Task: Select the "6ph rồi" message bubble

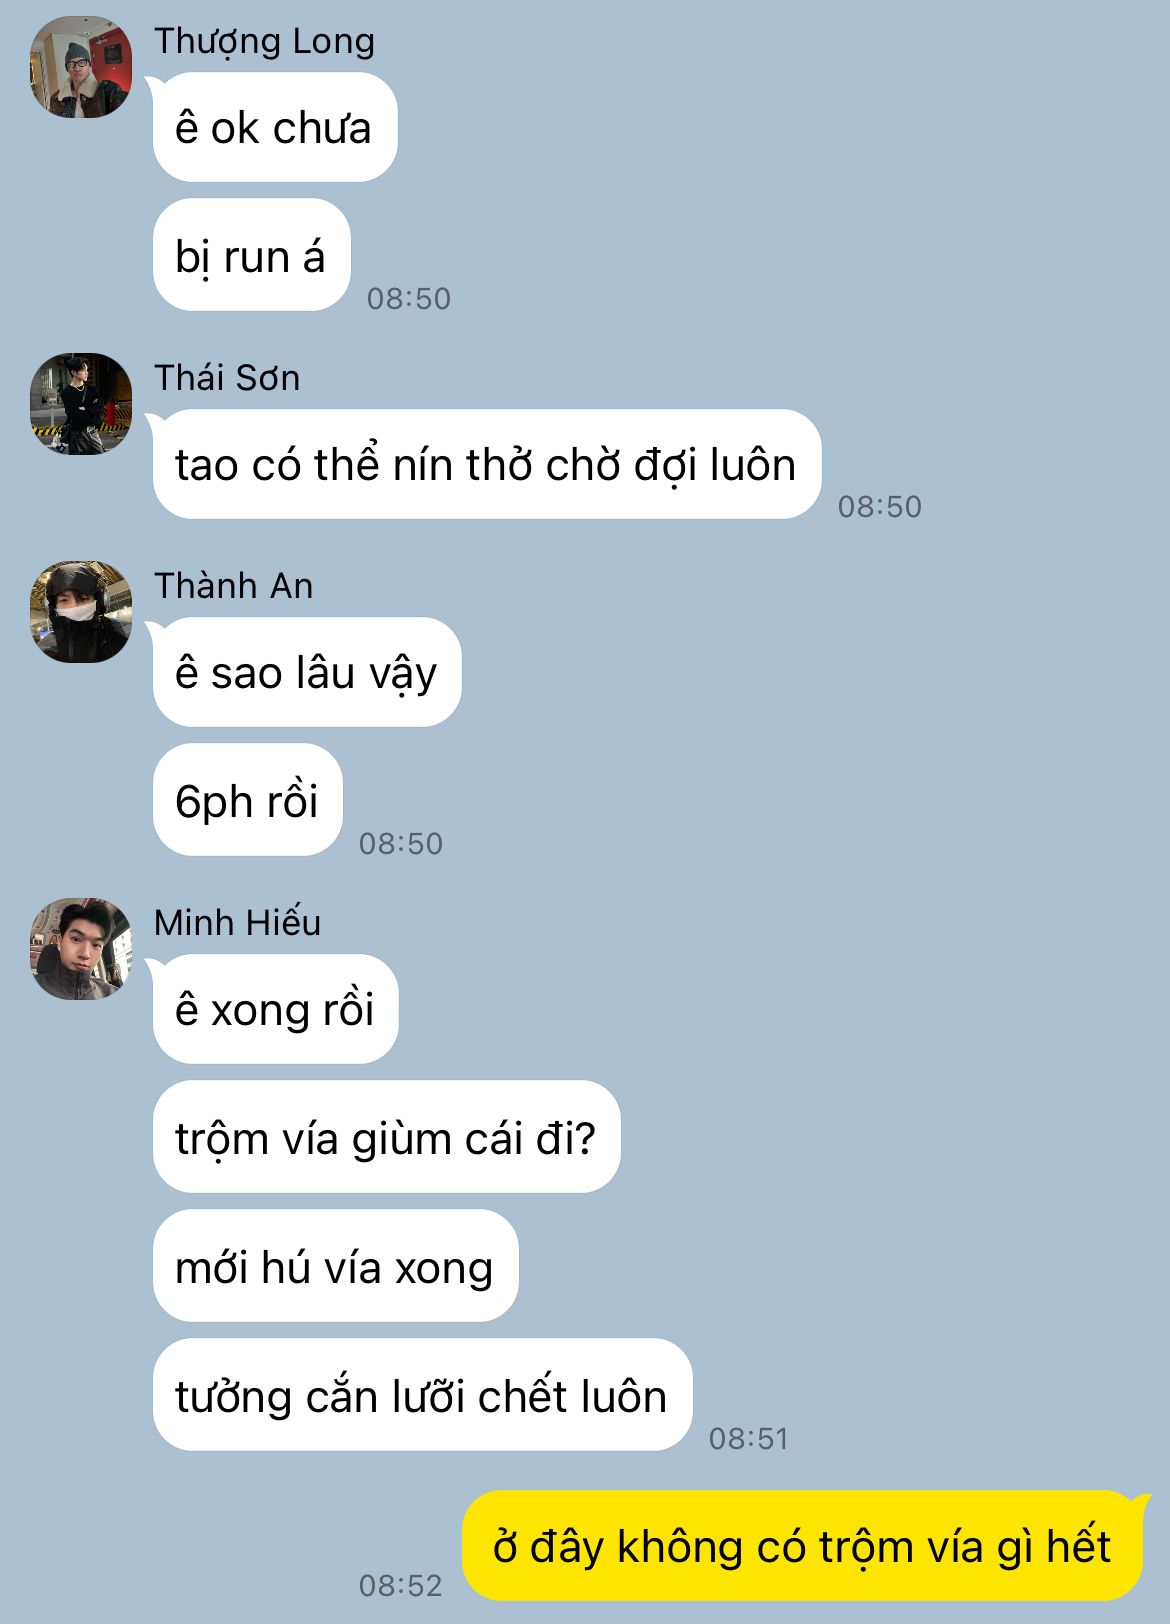Action: tap(248, 800)
